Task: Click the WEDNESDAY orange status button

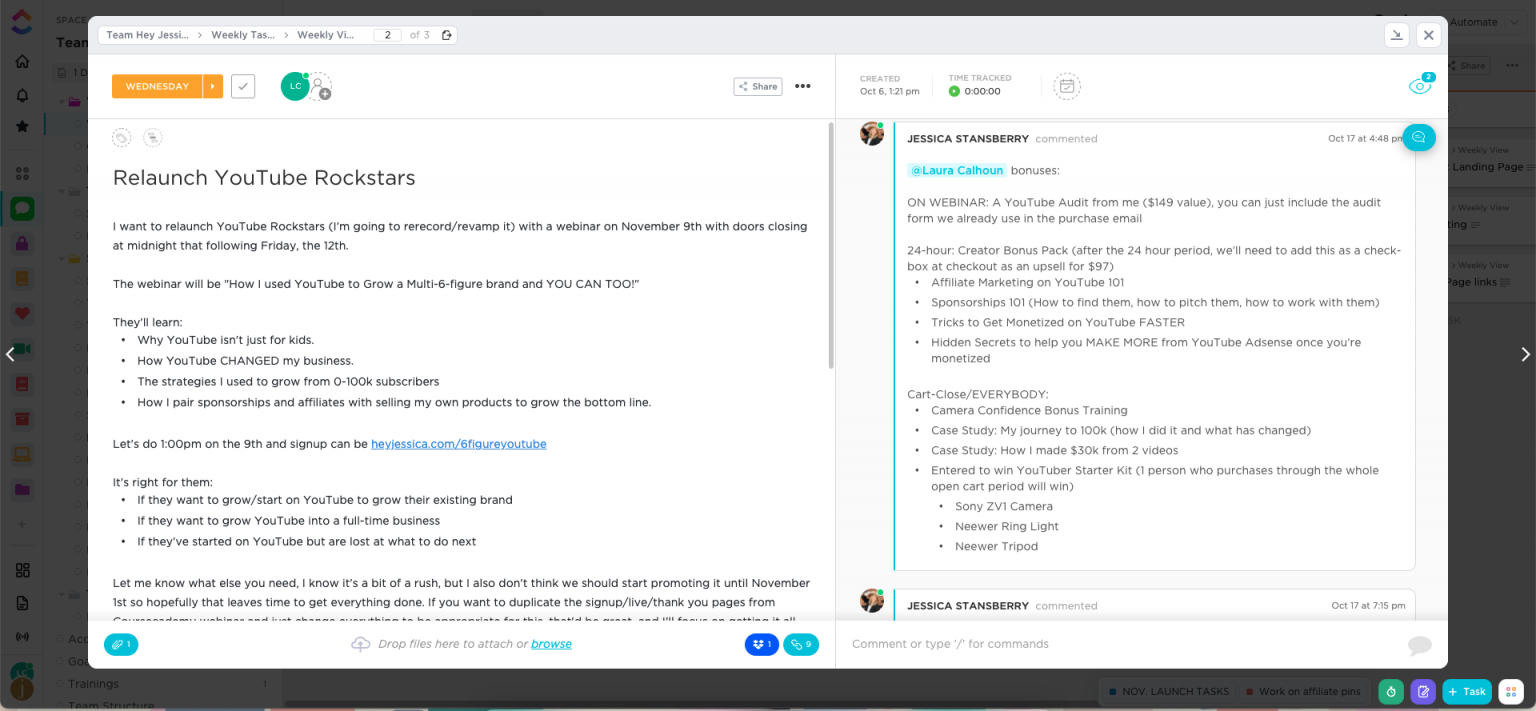Action: point(157,86)
